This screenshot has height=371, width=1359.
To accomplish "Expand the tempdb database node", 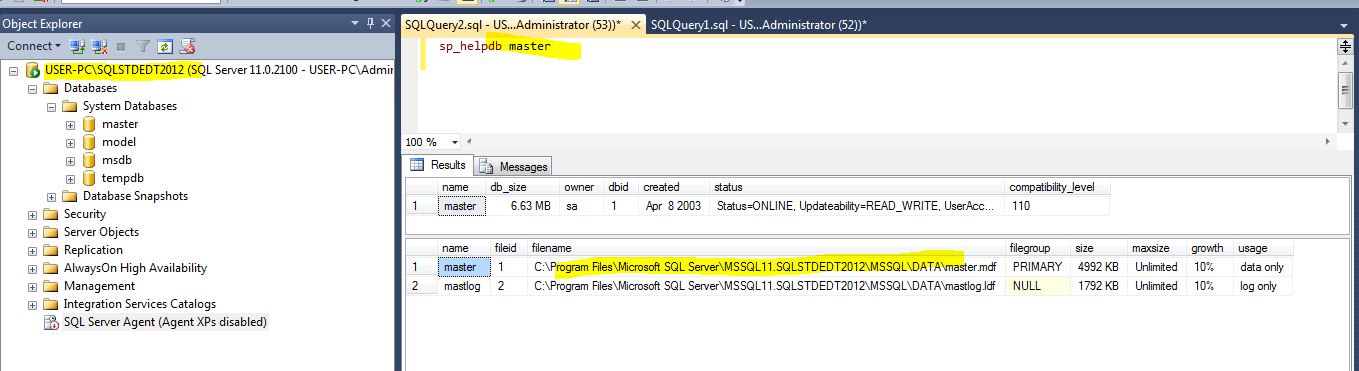I will (x=71, y=178).
